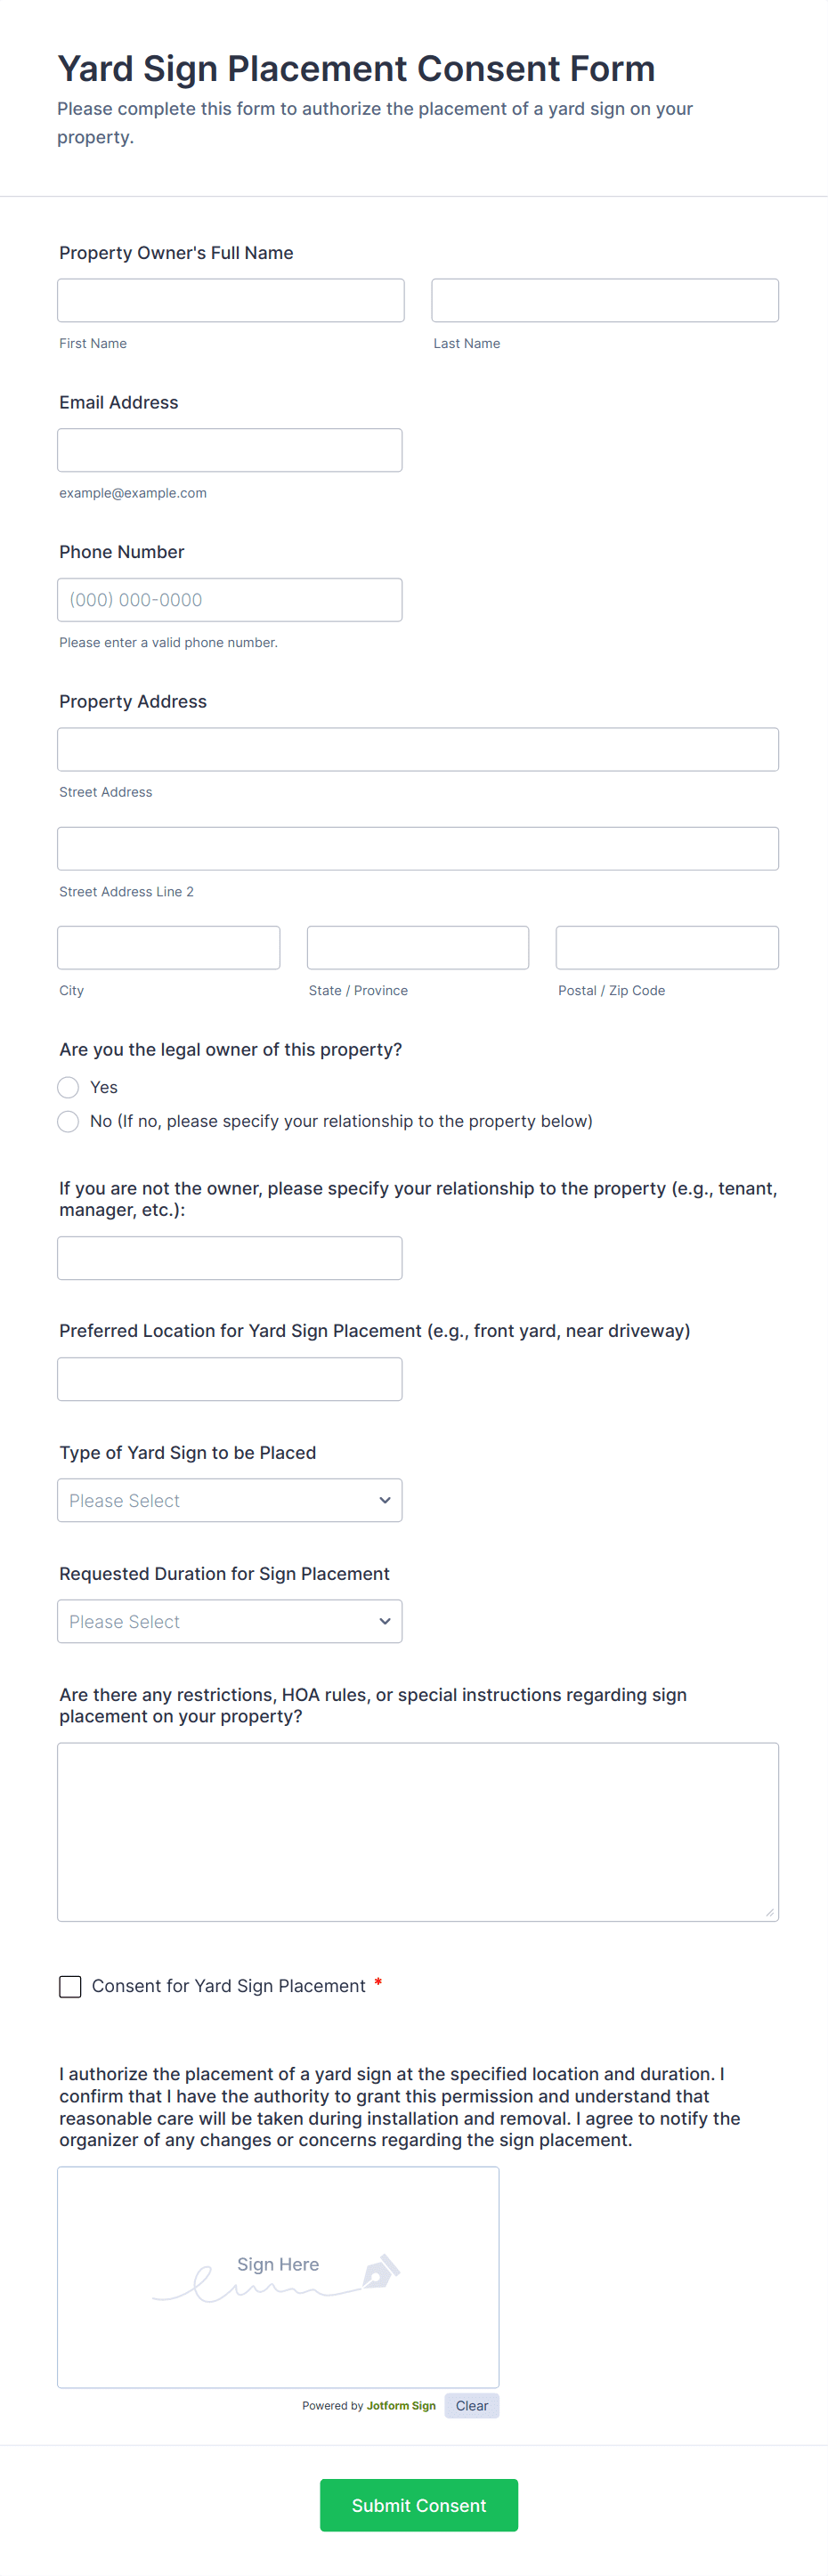Click the Sign Here signature area
This screenshot has width=828, height=2576.
pos(278,2277)
